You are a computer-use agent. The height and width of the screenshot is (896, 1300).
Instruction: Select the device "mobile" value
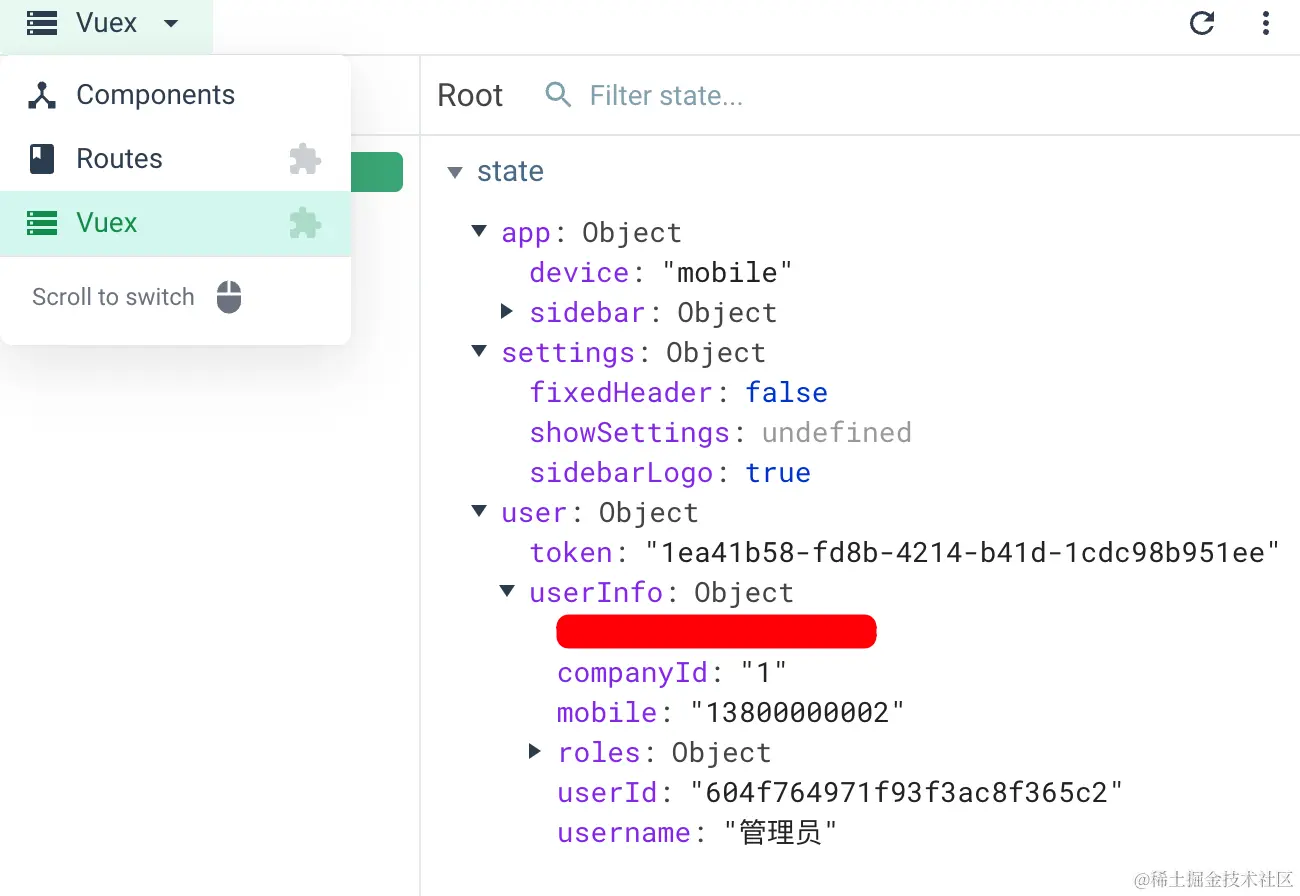[x=727, y=273]
